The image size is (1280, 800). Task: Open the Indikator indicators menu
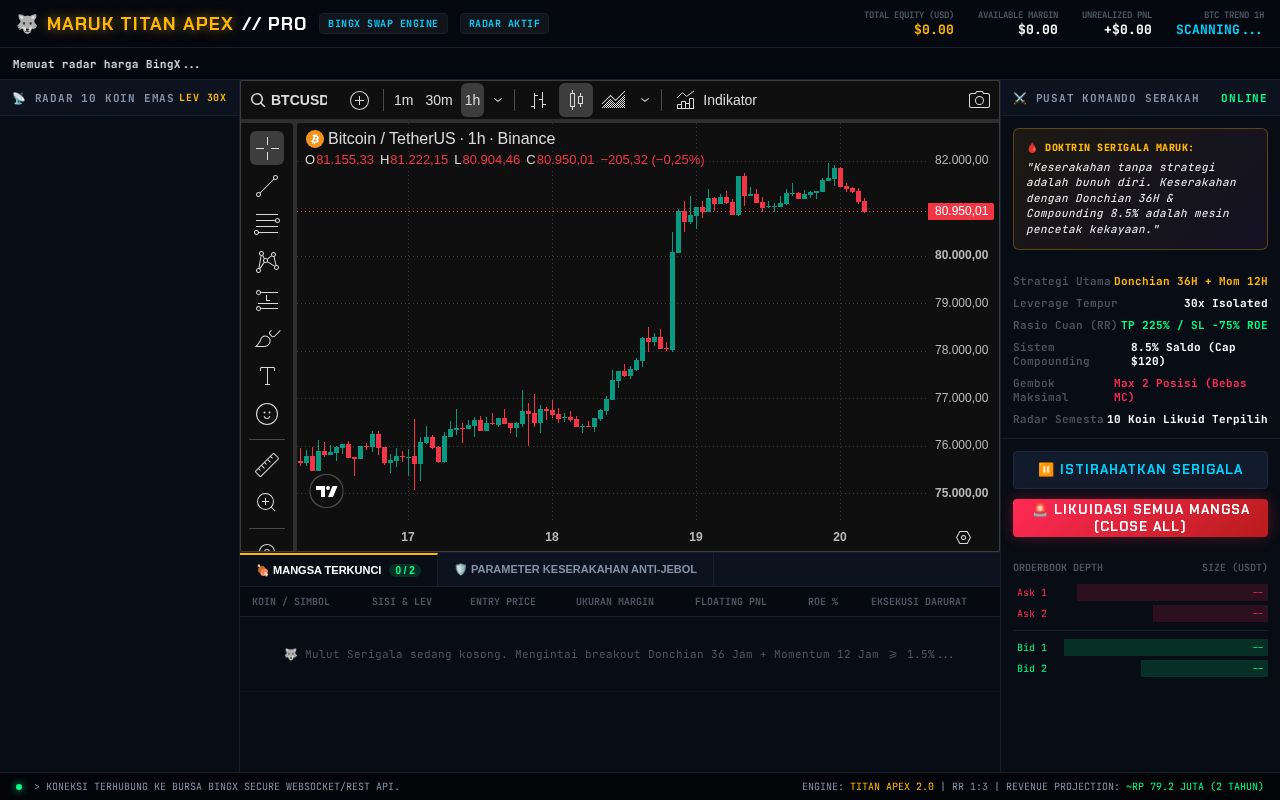[716, 100]
